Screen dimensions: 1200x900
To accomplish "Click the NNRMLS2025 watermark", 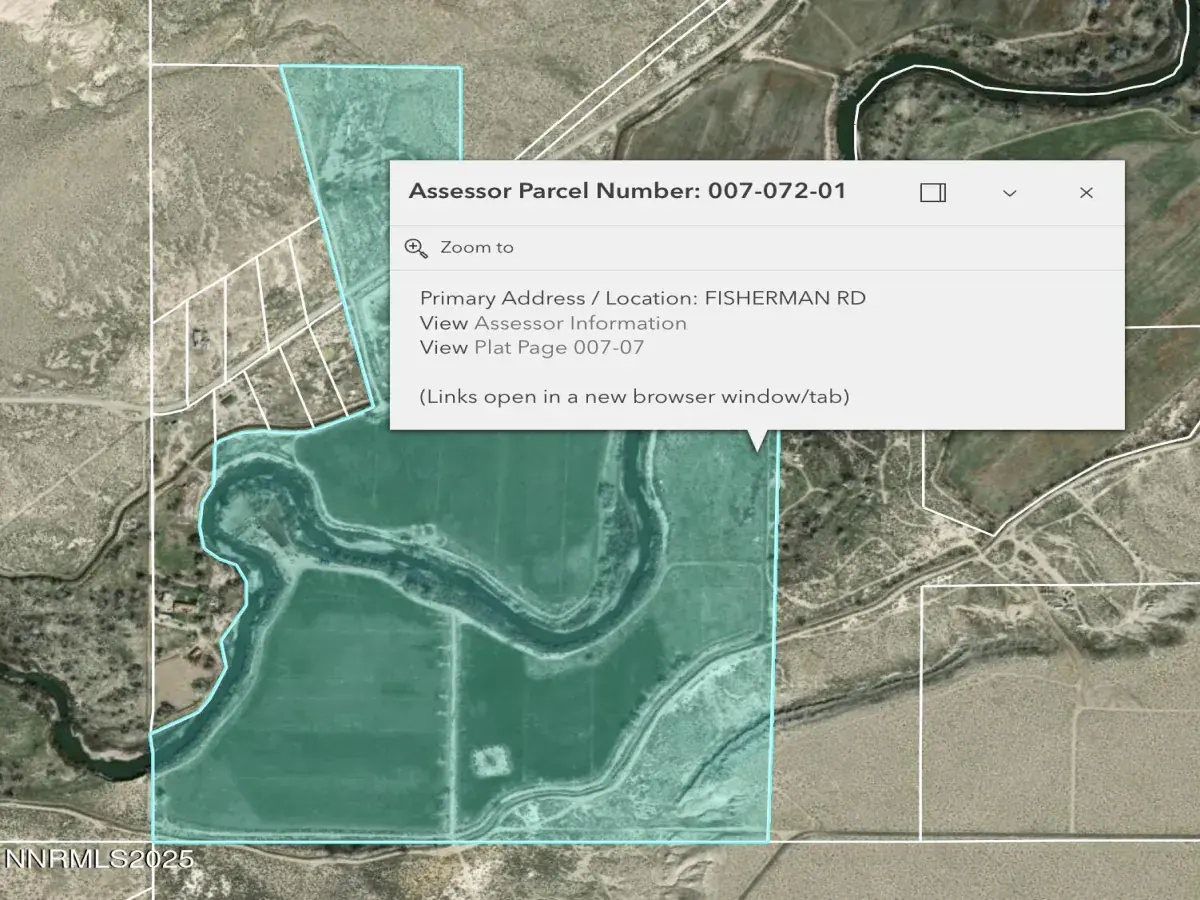I will pos(98,859).
